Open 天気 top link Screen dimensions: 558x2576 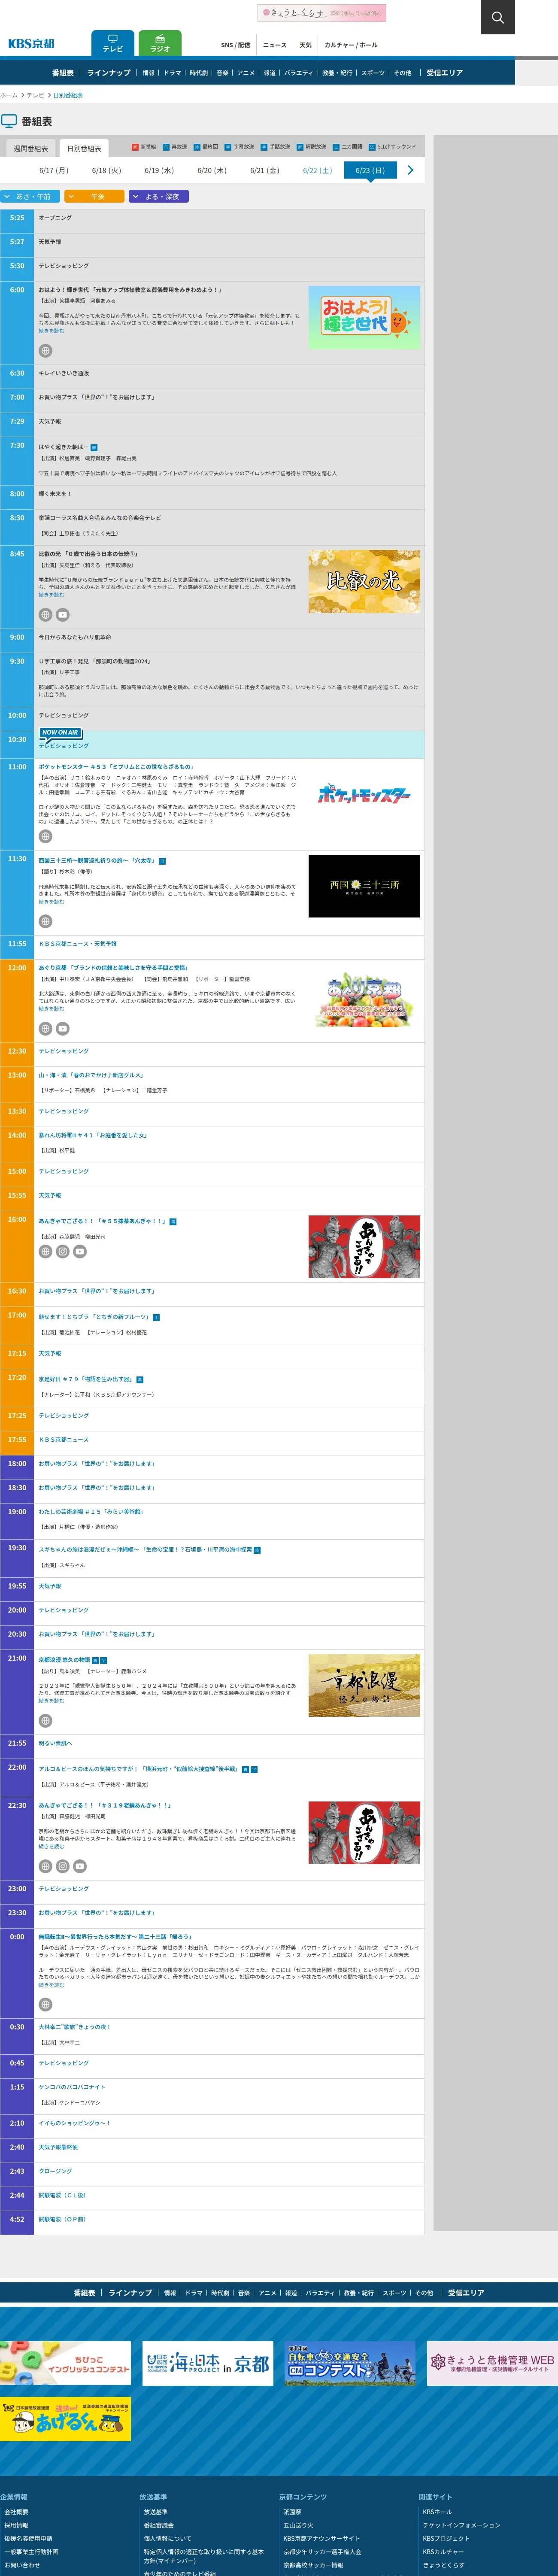tap(306, 45)
